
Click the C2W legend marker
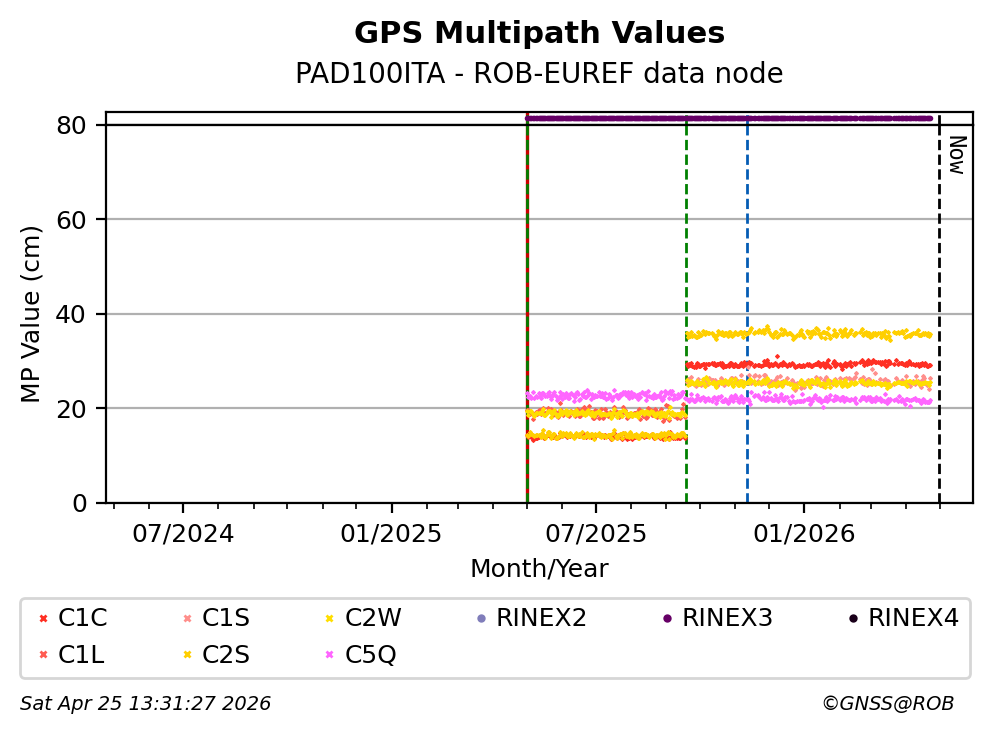coord(329,619)
